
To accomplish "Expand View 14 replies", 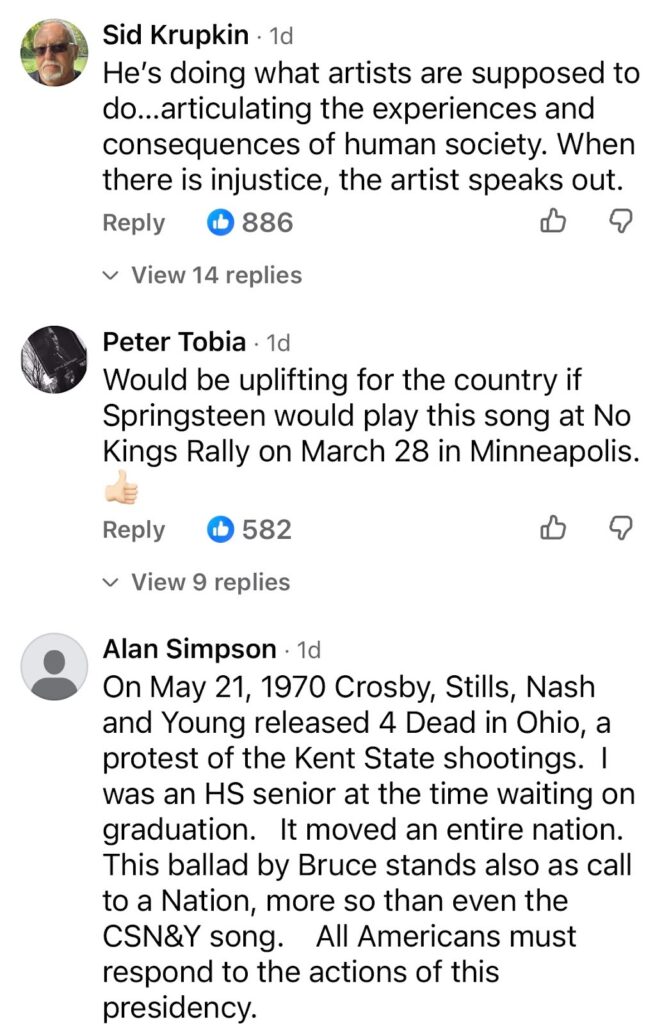I will 216,274.
